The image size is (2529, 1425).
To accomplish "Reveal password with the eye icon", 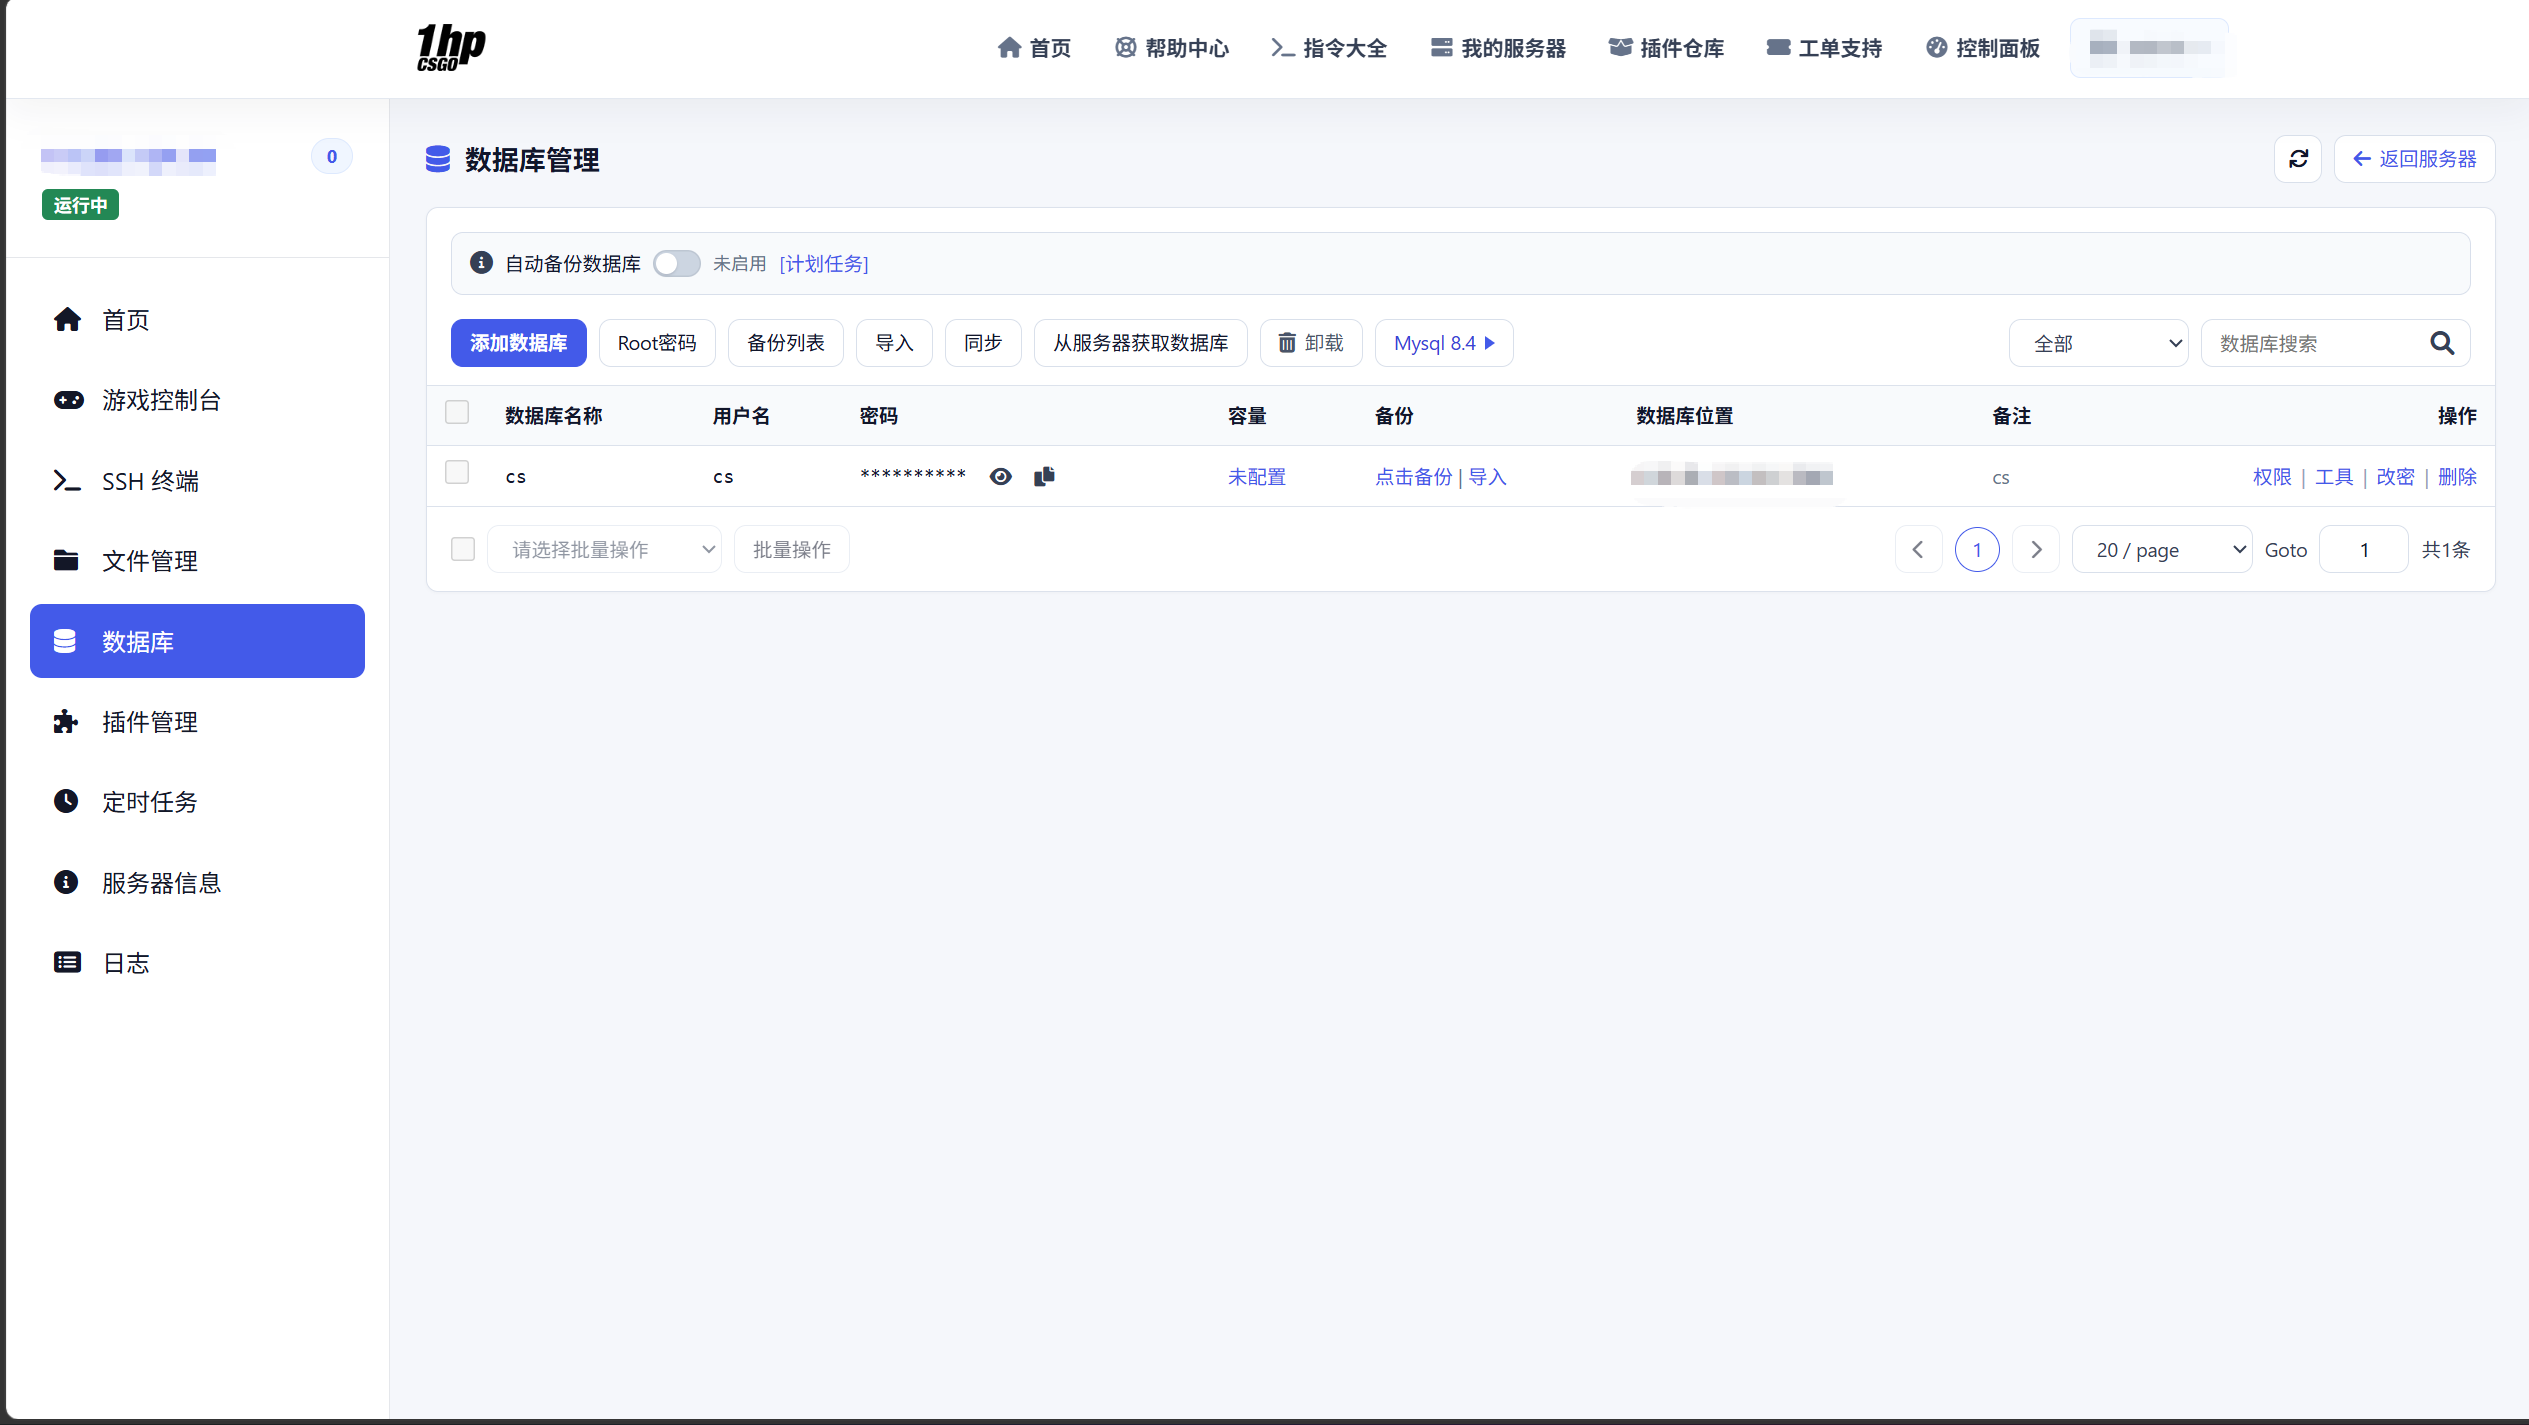I will tap(1000, 477).
